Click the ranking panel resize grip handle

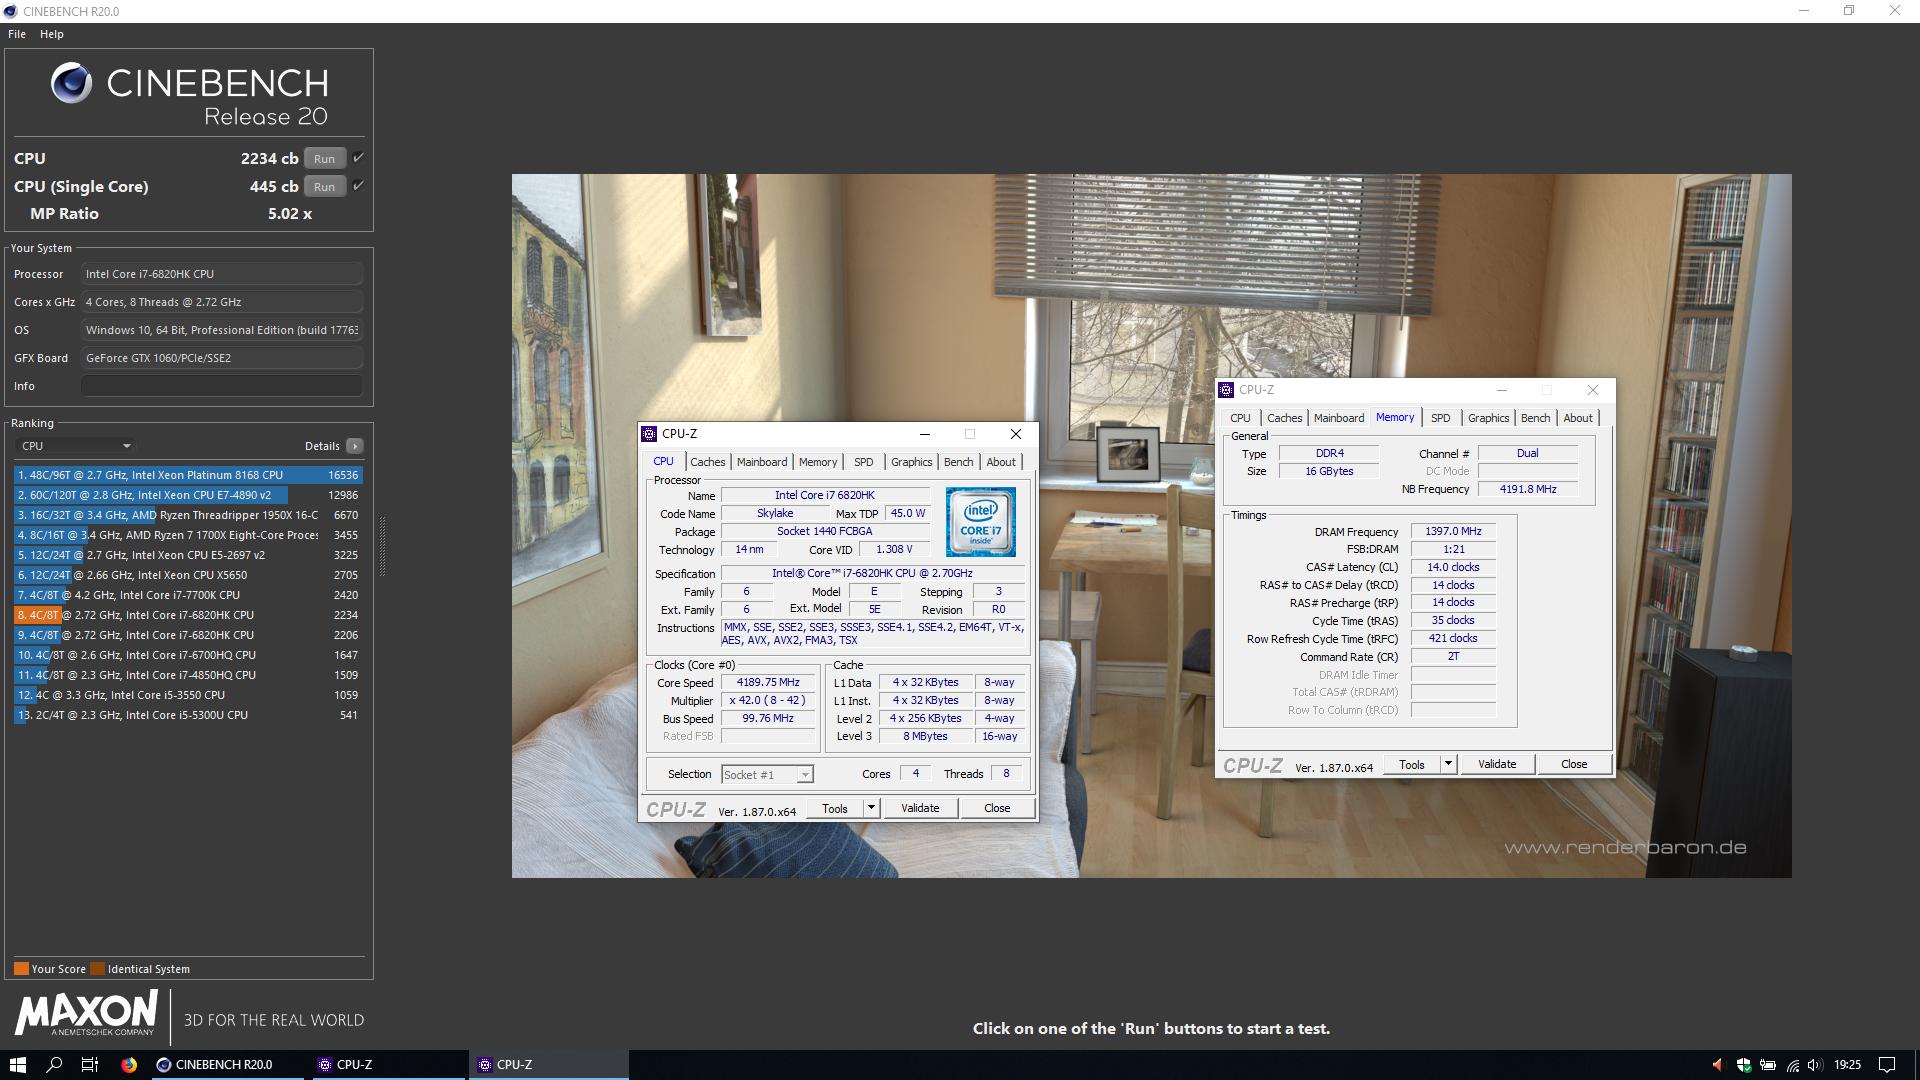tap(382, 547)
